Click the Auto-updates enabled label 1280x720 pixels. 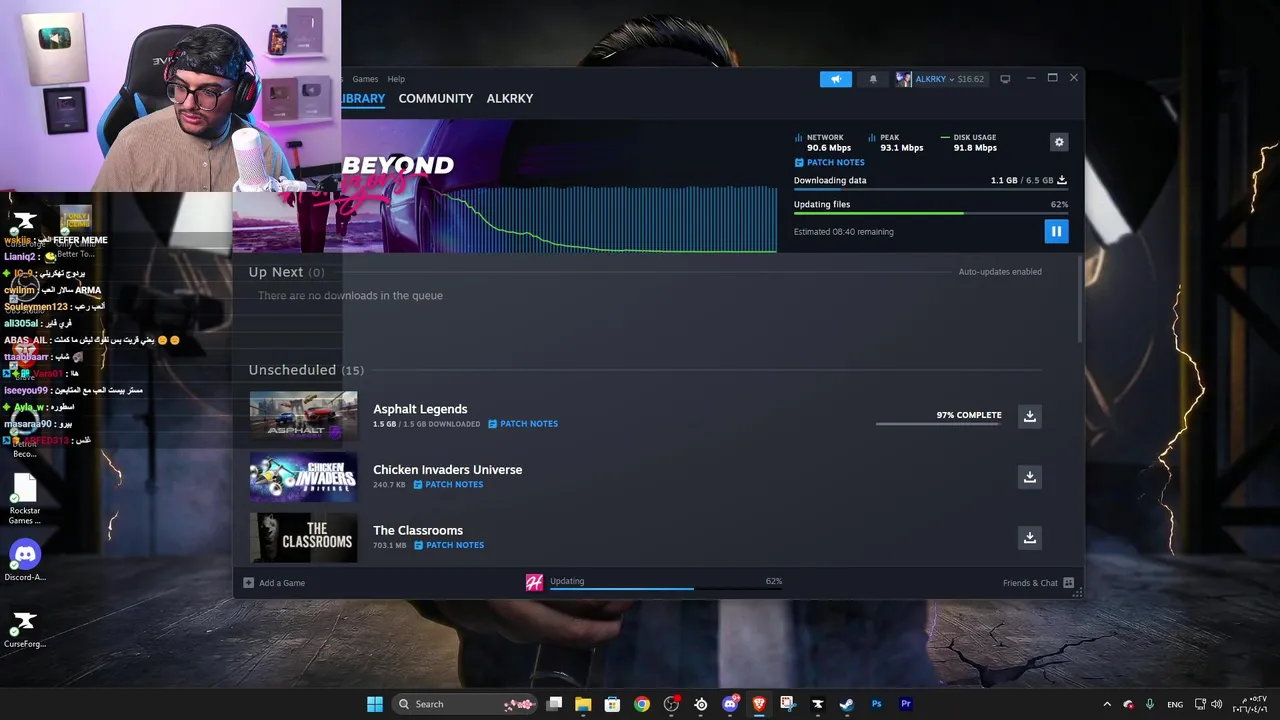click(1000, 272)
